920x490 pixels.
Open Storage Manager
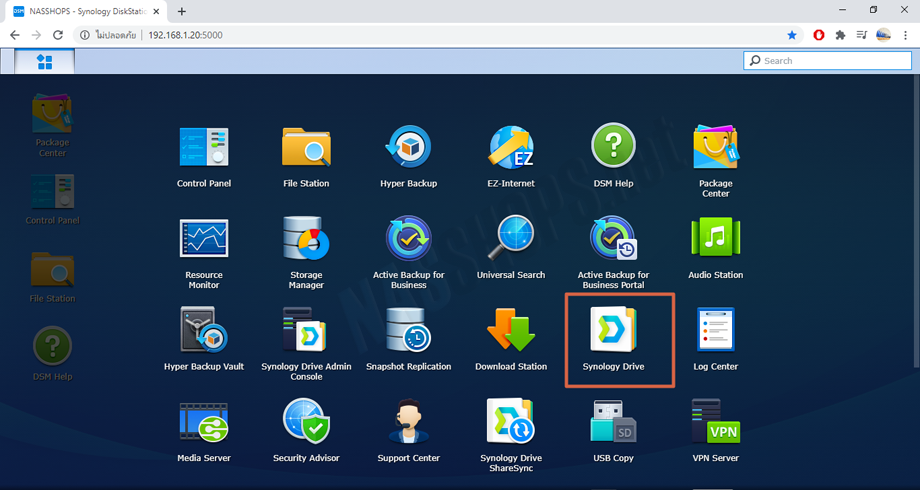click(x=306, y=252)
